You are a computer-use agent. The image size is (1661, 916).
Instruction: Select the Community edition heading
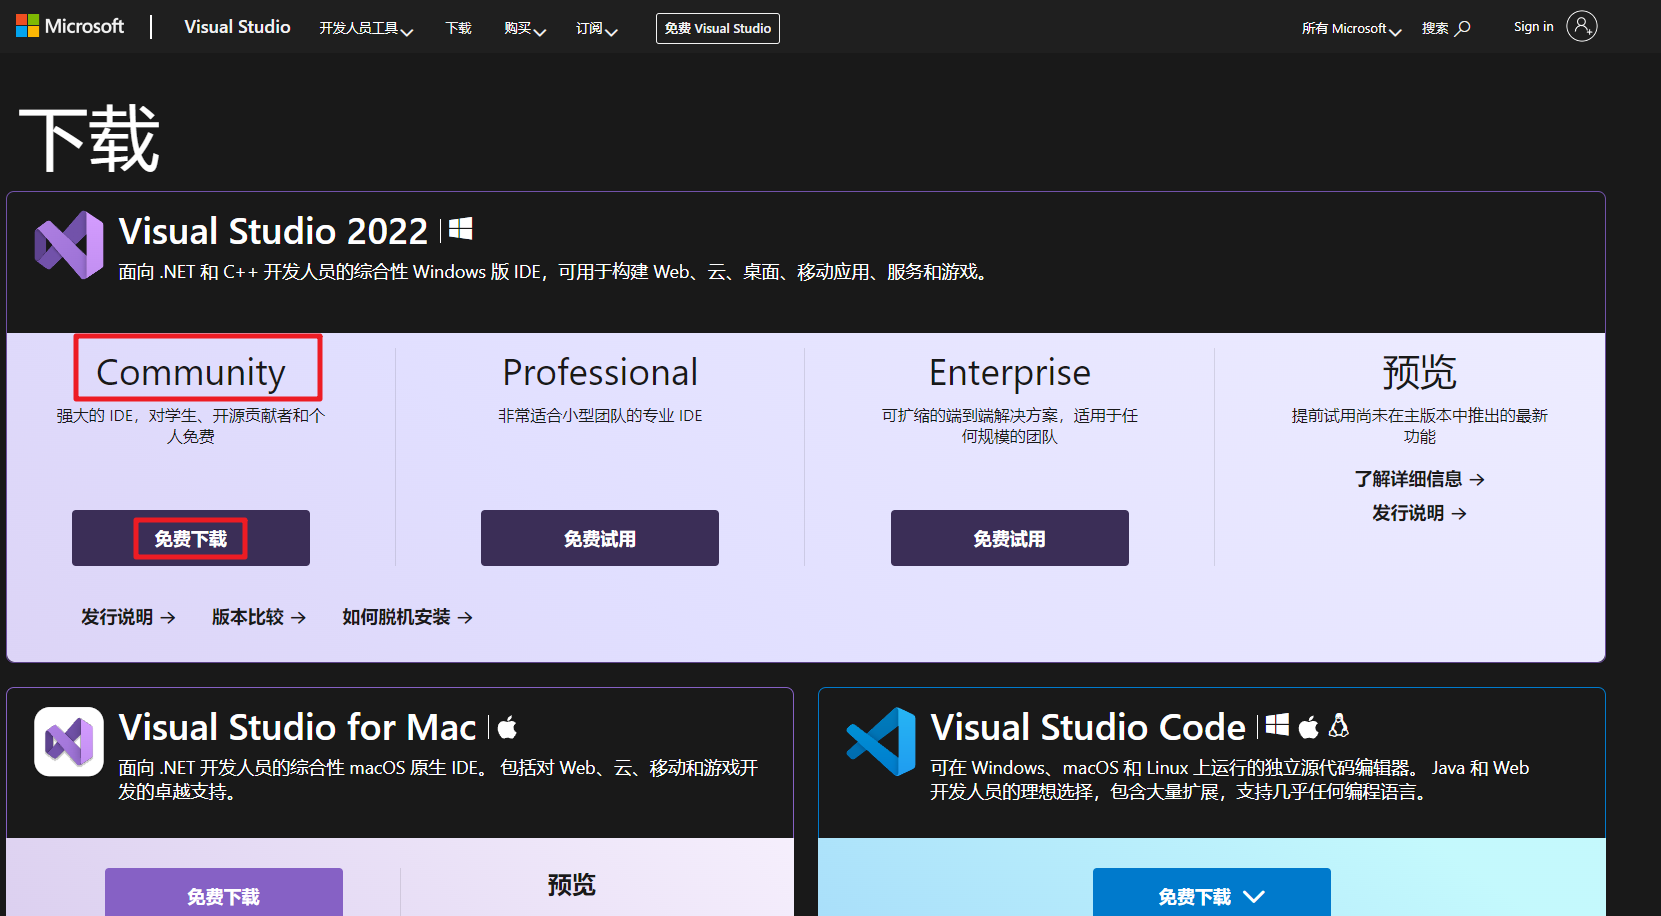(x=191, y=372)
